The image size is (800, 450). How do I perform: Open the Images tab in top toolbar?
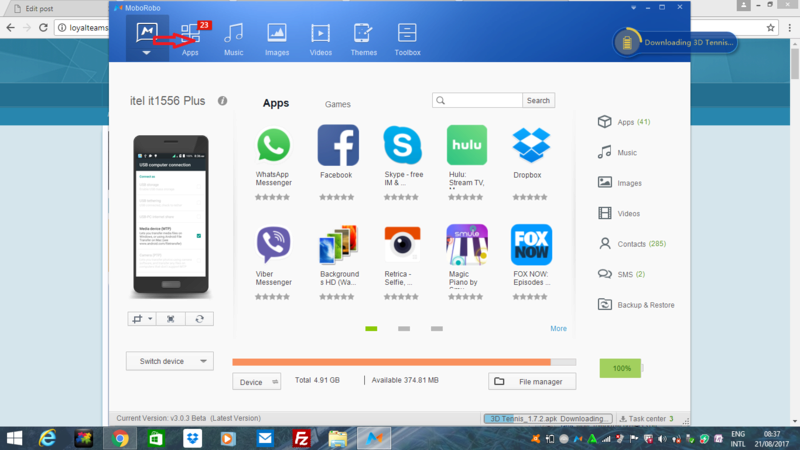(x=277, y=39)
